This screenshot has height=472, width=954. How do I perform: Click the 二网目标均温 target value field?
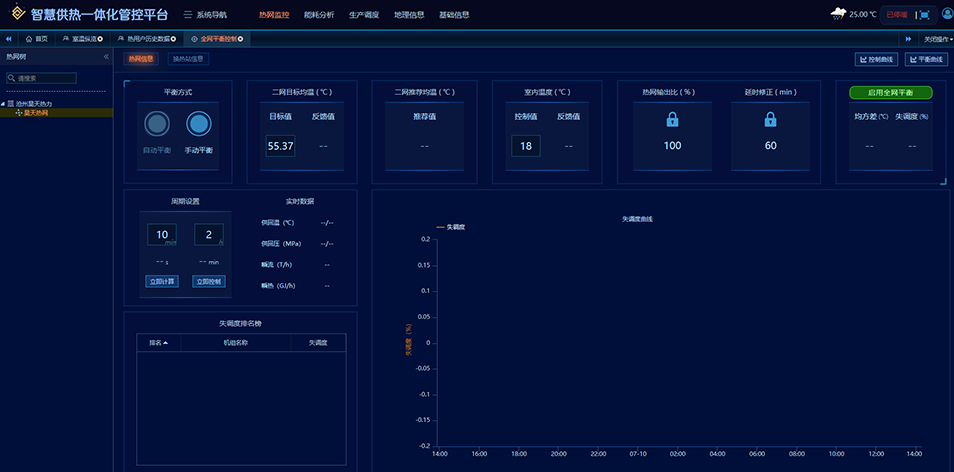coord(280,146)
